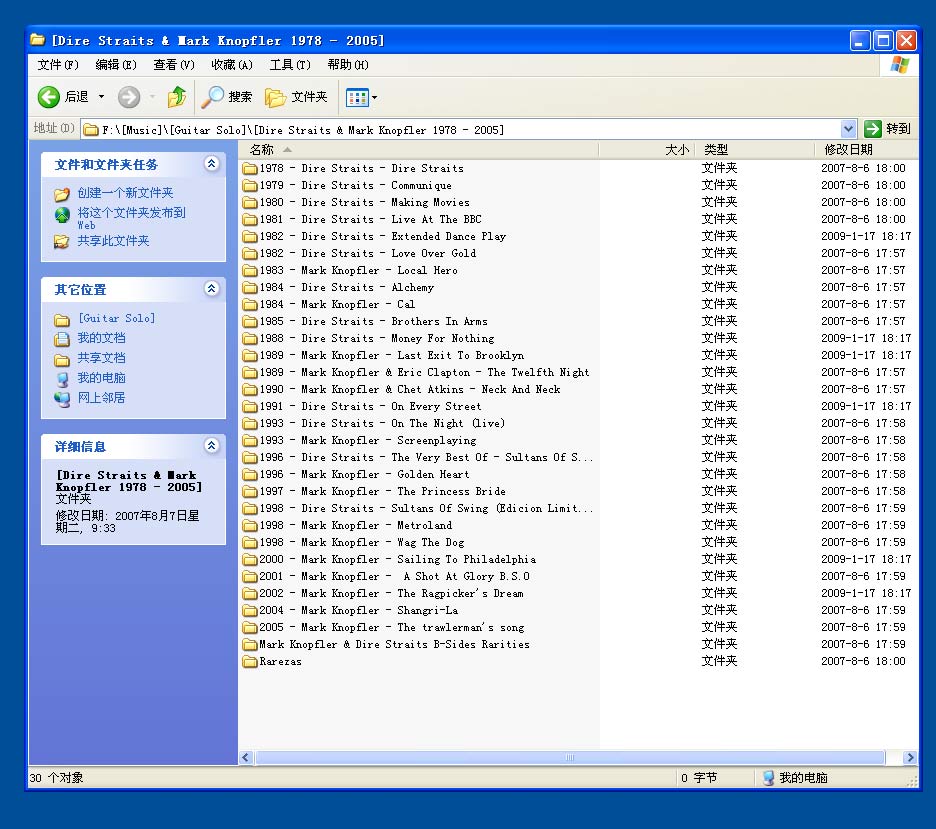Click the 创建一个新文件夹 link
Image resolution: width=936 pixels, height=829 pixels.
coord(125,193)
